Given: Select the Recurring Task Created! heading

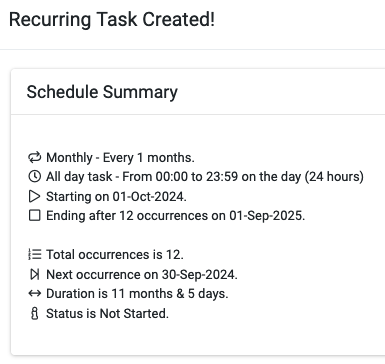Looking at the screenshot, I should pos(112,19).
